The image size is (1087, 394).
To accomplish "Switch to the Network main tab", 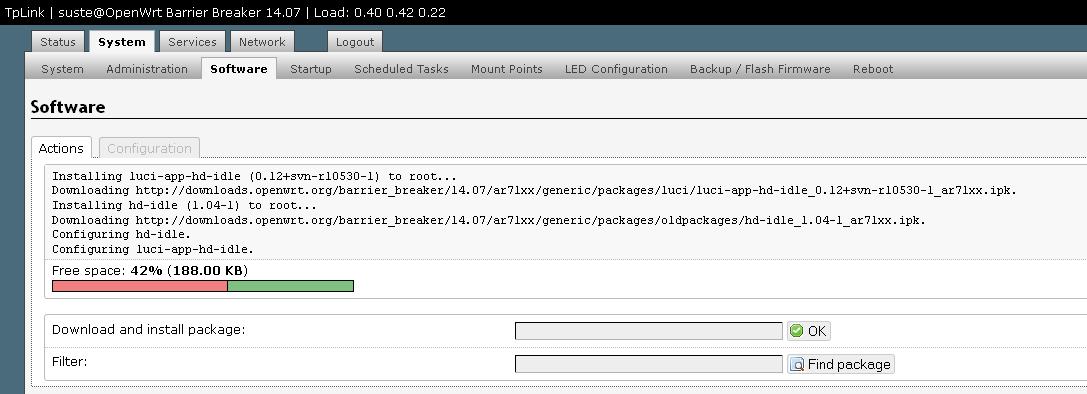I will tap(262, 42).
